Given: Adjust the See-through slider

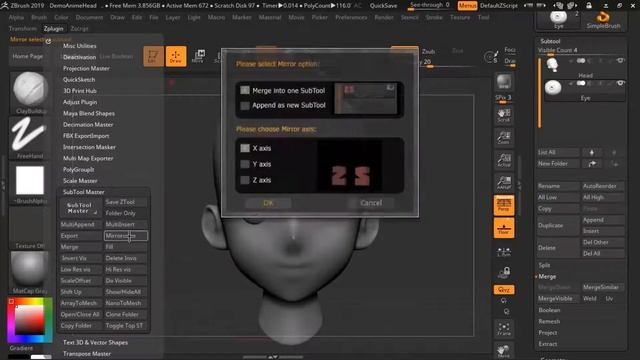Looking at the screenshot, I should [430, 5].
